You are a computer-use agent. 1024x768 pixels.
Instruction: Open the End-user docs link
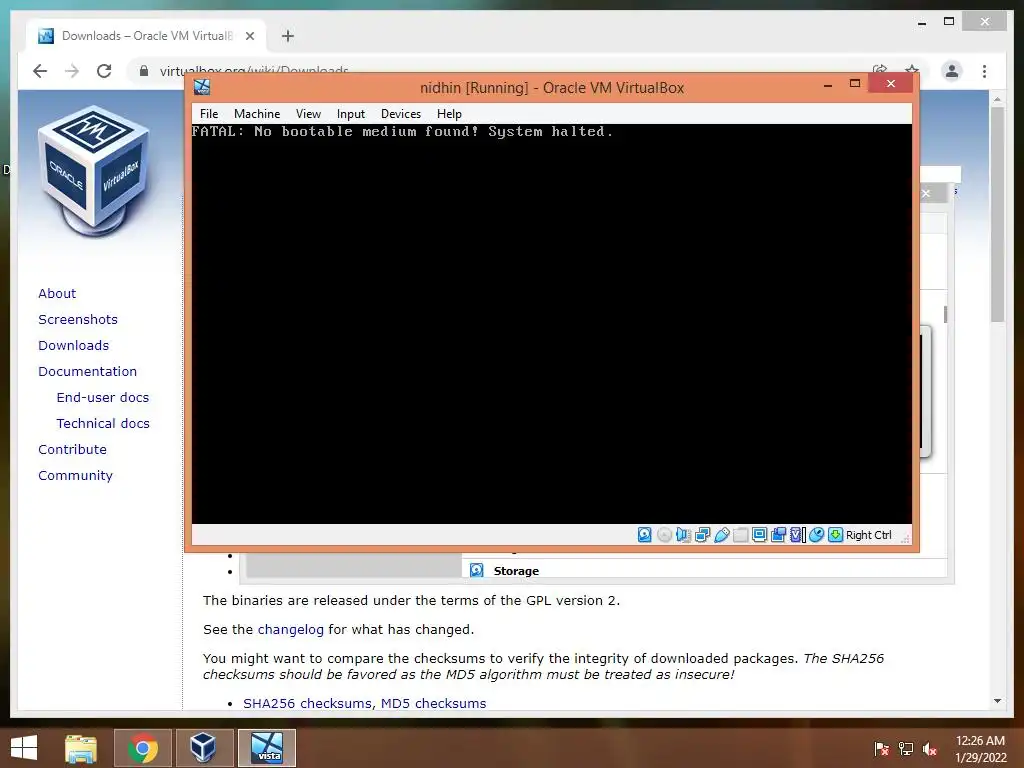[103, 397]
